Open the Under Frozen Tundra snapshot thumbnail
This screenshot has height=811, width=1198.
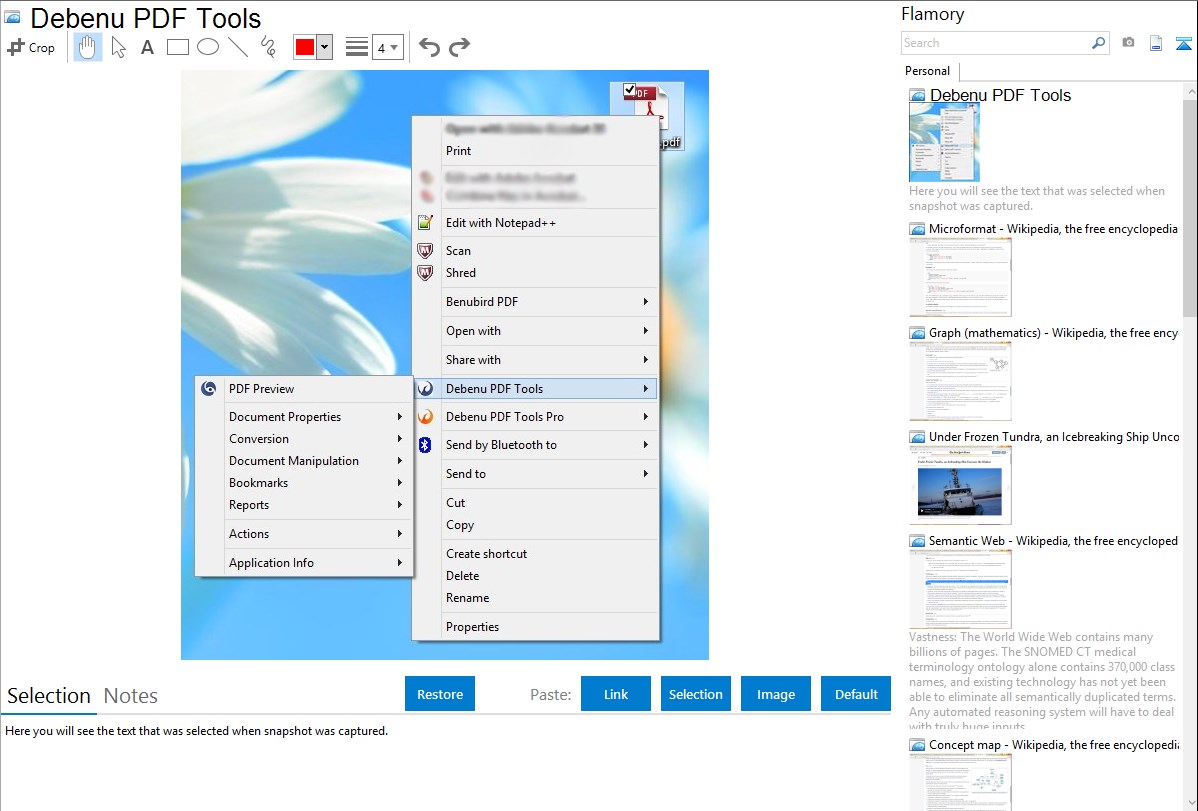pos(960,485)
